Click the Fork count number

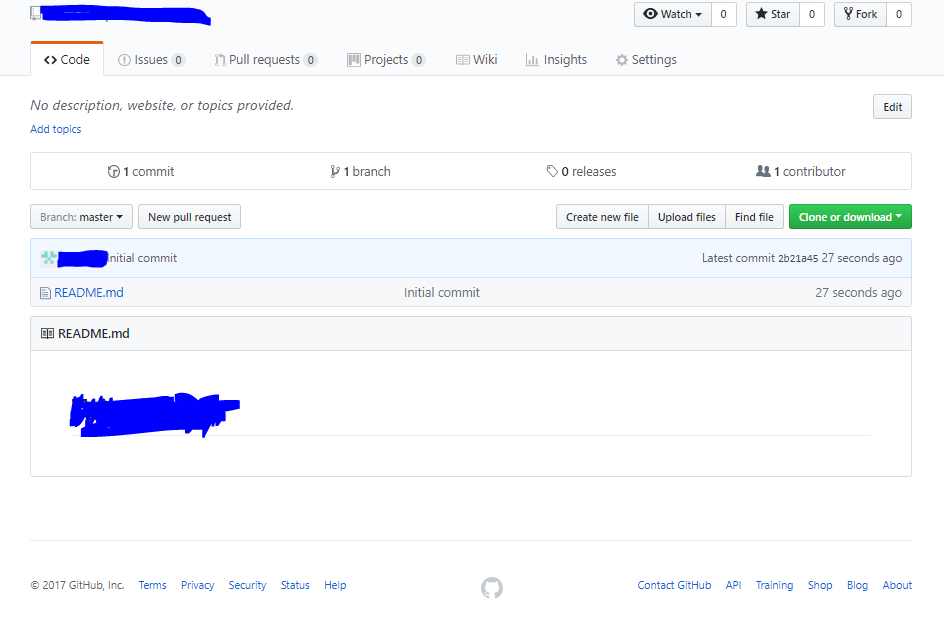(x=899, y=14)
